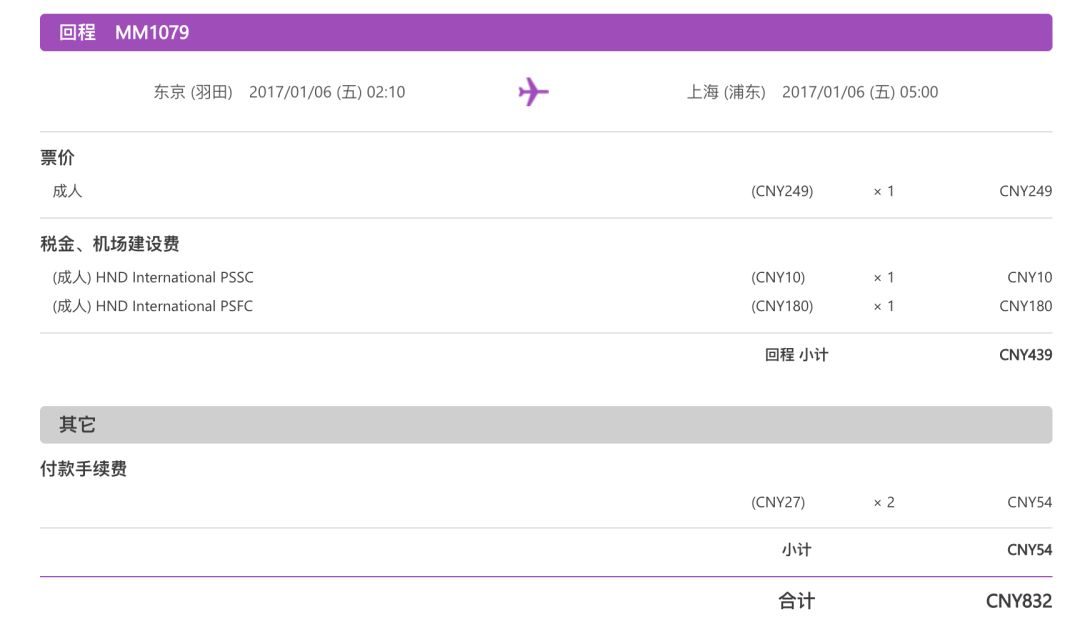Click the (CNY249) adult fare unit price
1080x631 pixels.
click(782, 190)
